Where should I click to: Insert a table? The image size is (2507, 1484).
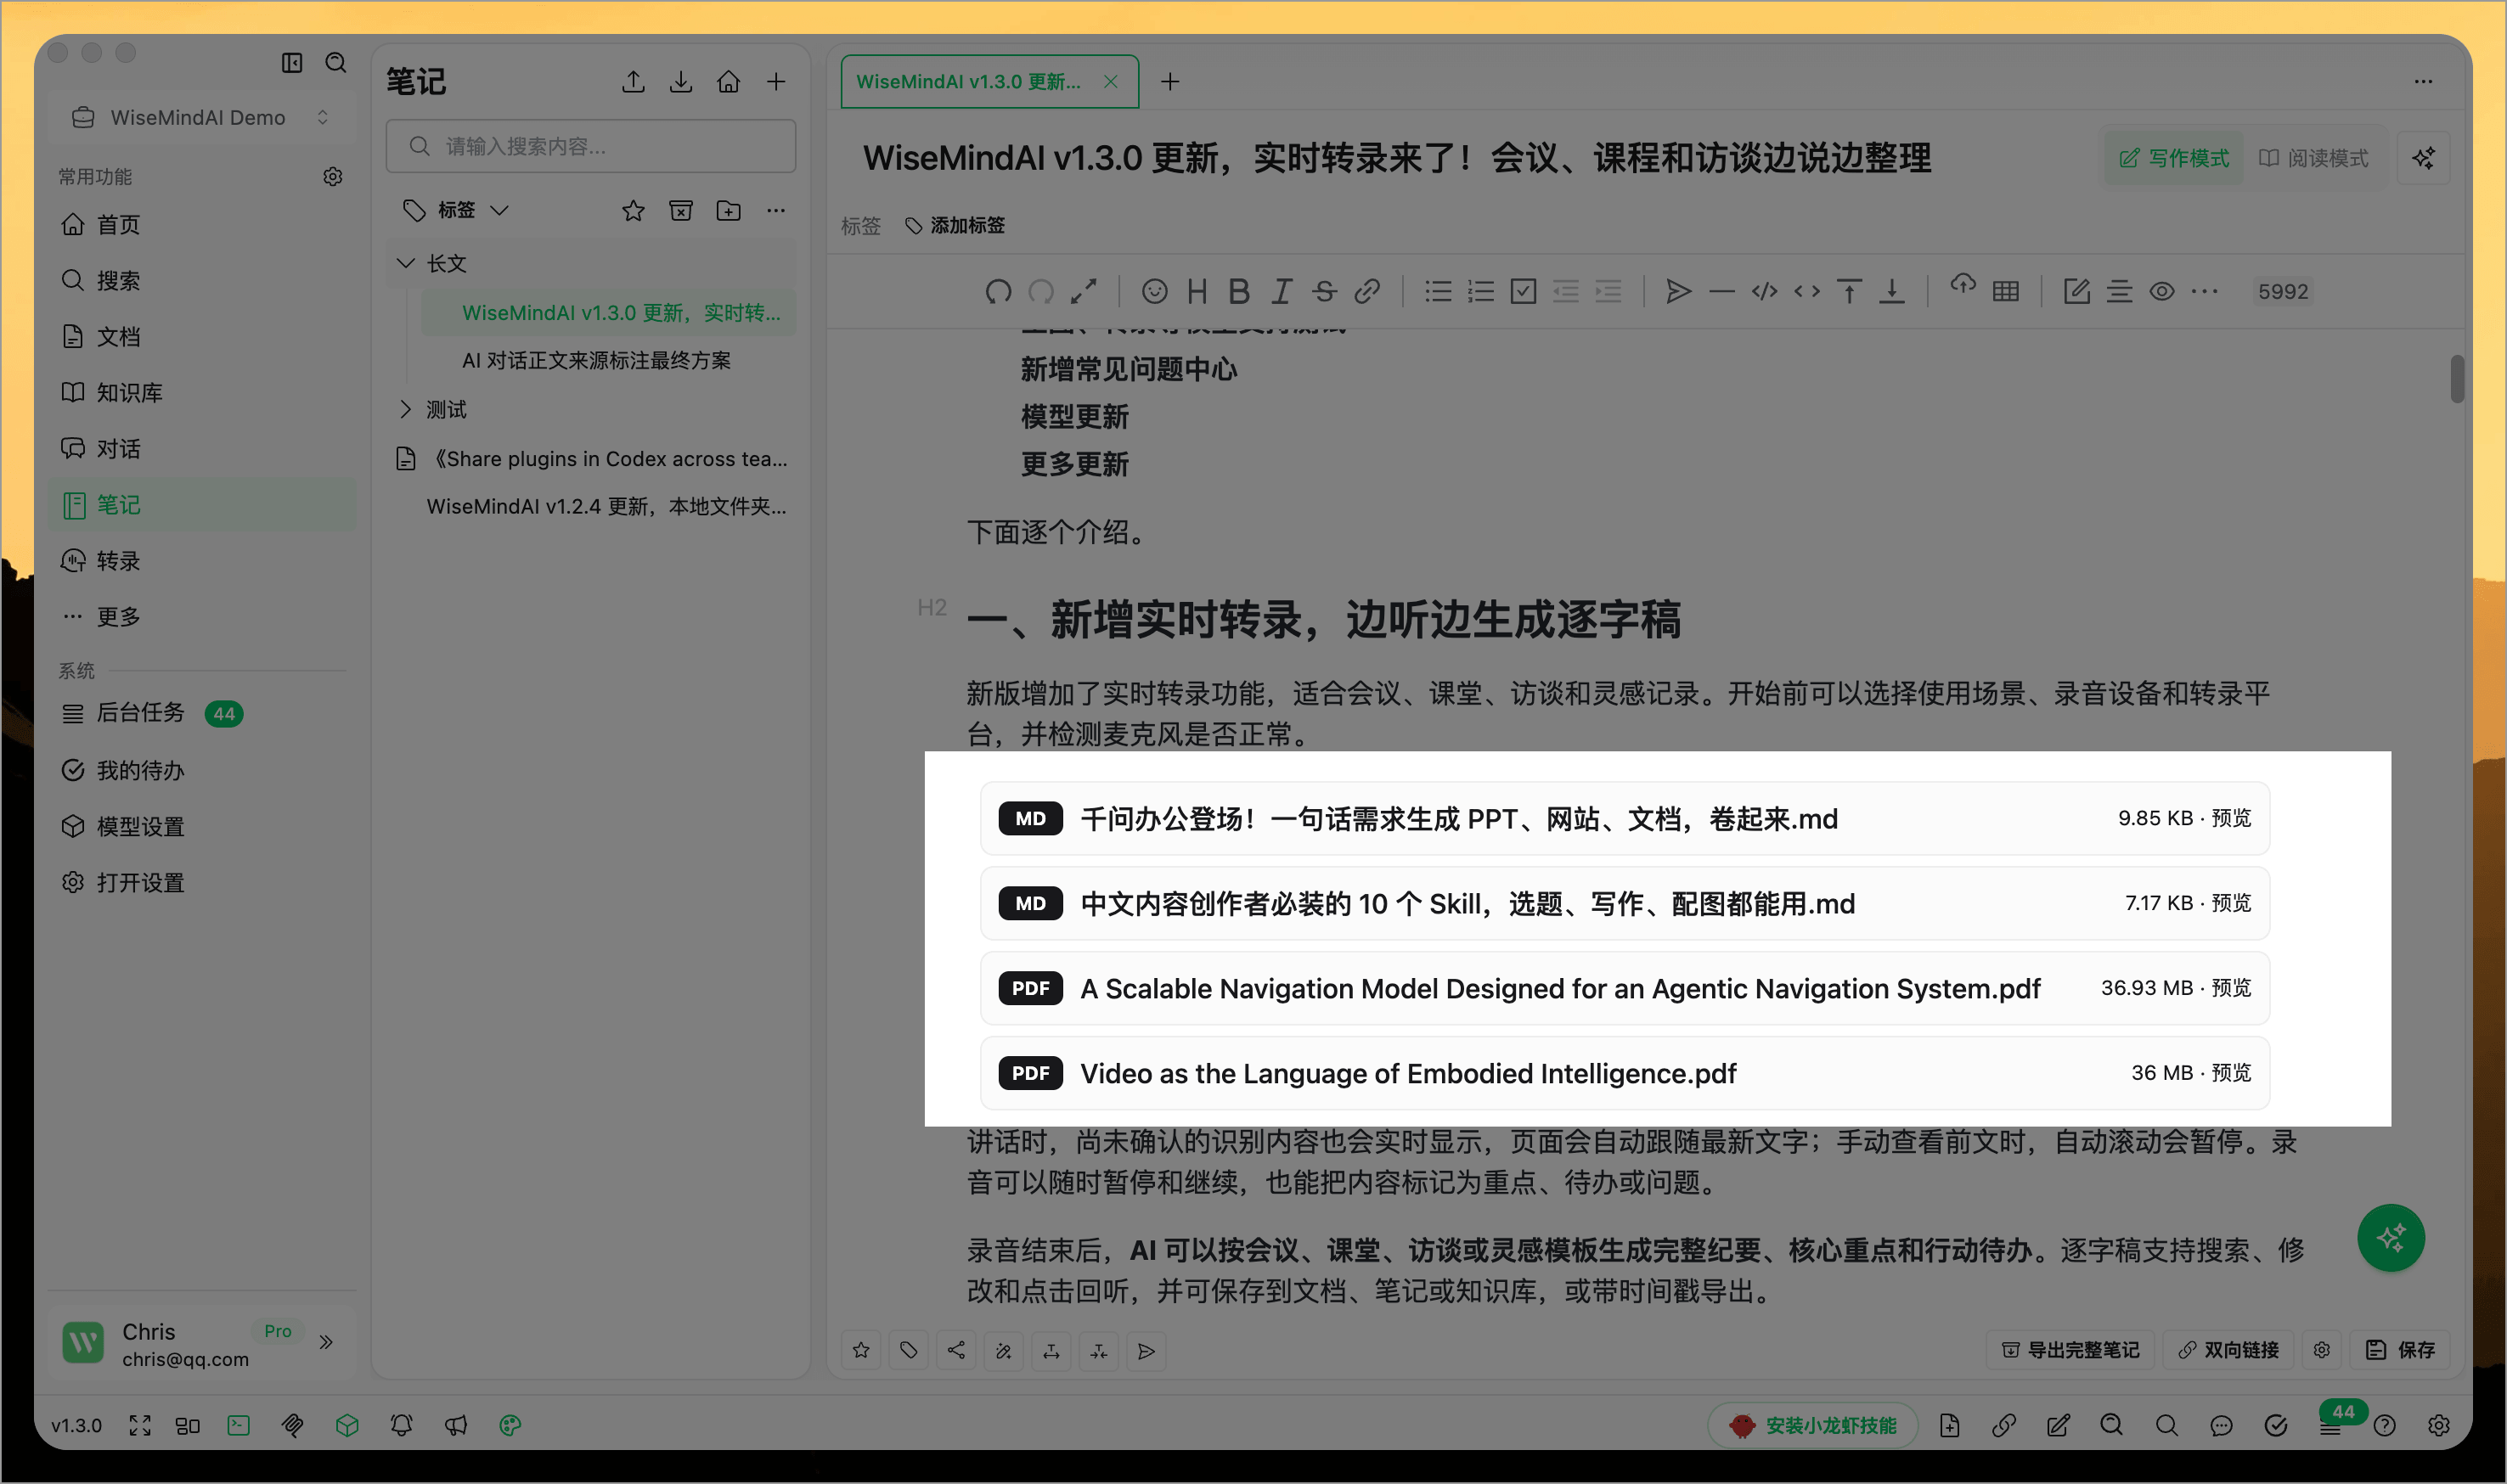coord(2005,291)
